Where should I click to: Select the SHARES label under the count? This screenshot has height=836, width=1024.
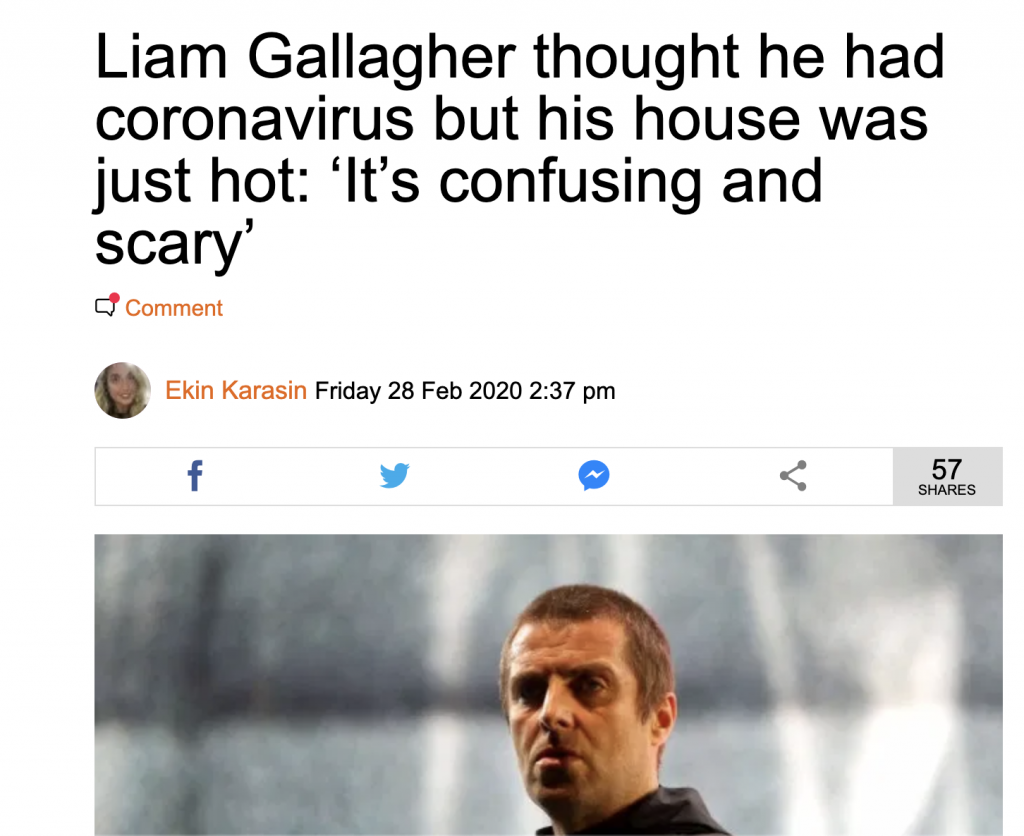tap(946, 490)
